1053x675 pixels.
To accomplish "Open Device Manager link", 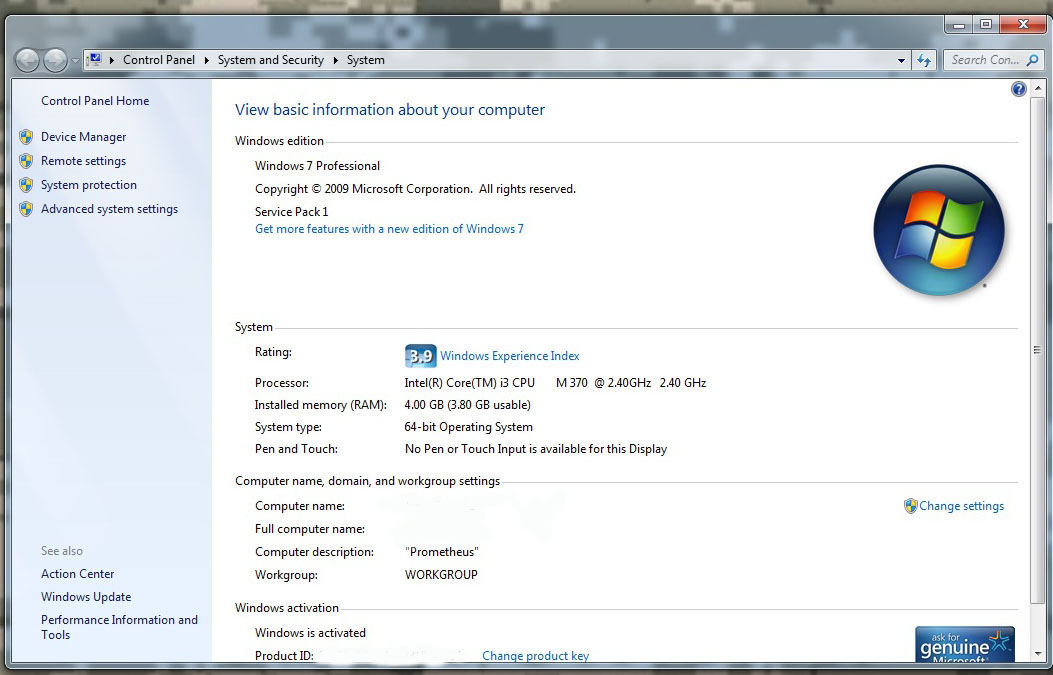I will click(83, 137).
